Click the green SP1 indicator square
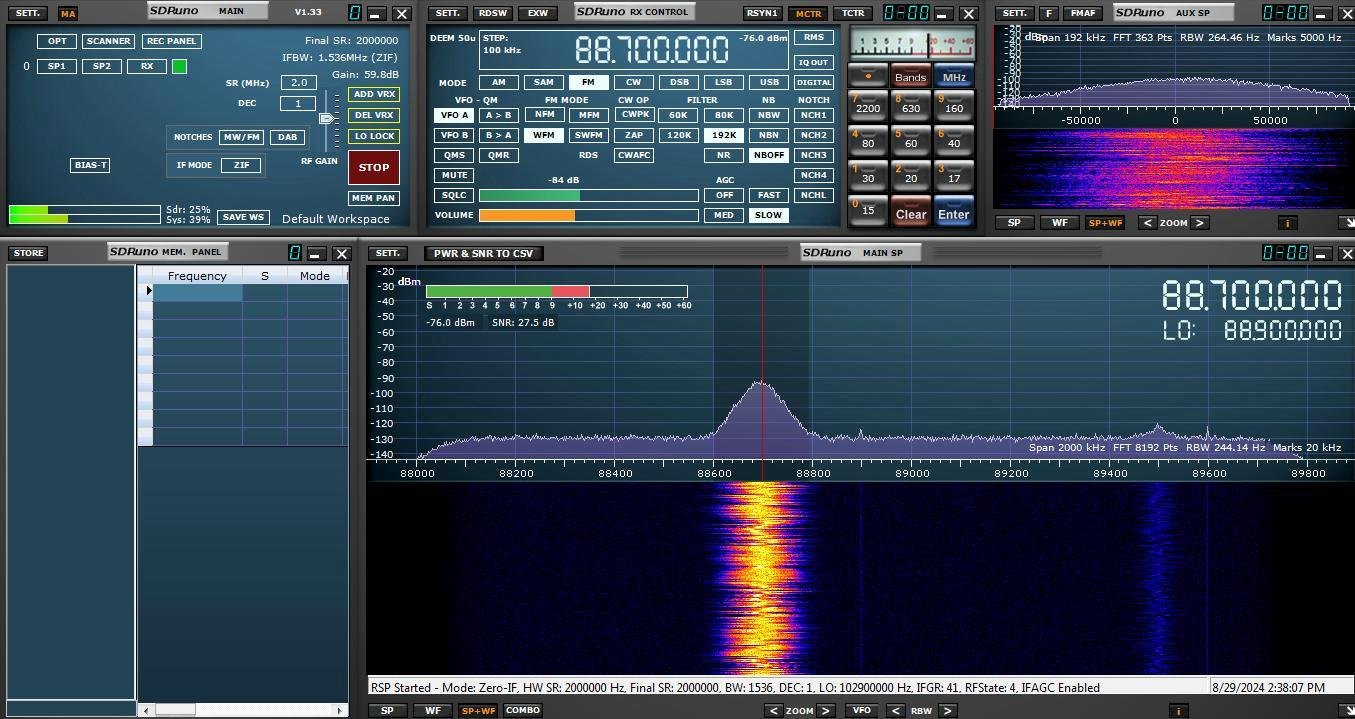Viewport: 1355px width, 719px height. [x=179, y=67]
